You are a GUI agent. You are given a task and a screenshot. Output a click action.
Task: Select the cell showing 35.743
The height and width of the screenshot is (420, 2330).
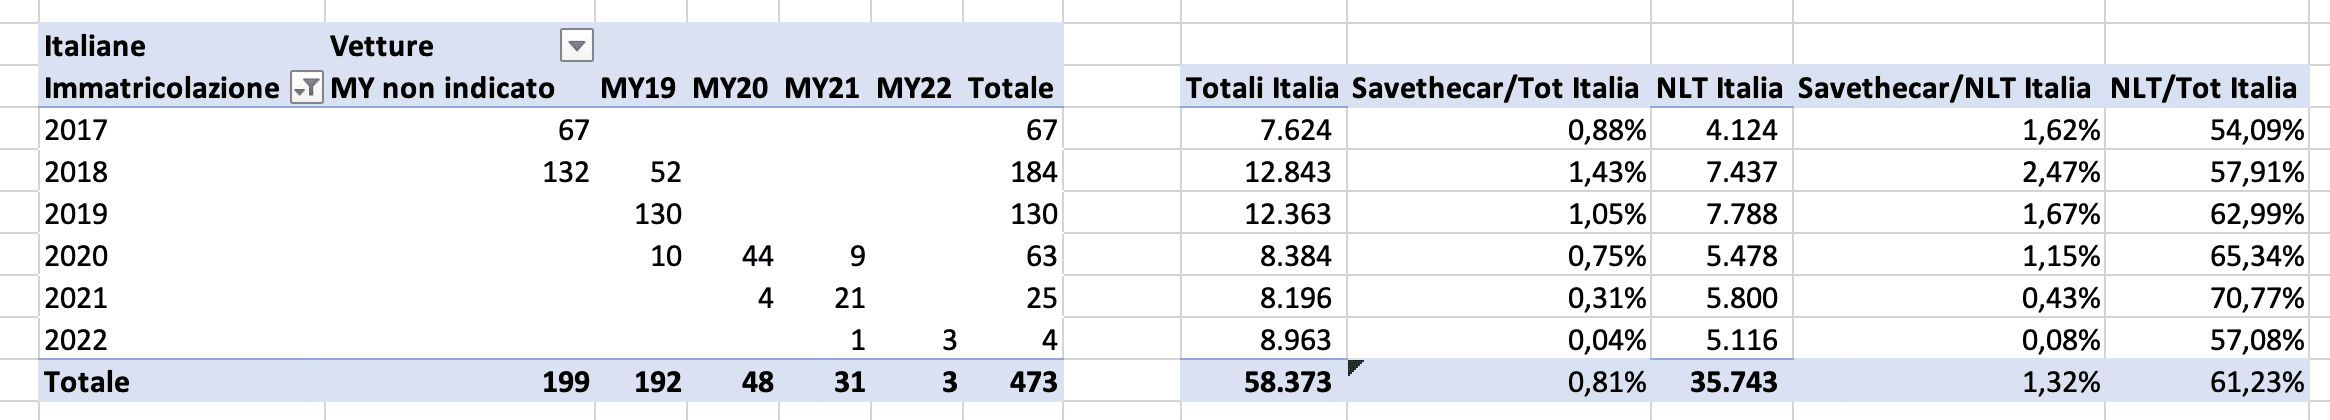pos(1720,382)
